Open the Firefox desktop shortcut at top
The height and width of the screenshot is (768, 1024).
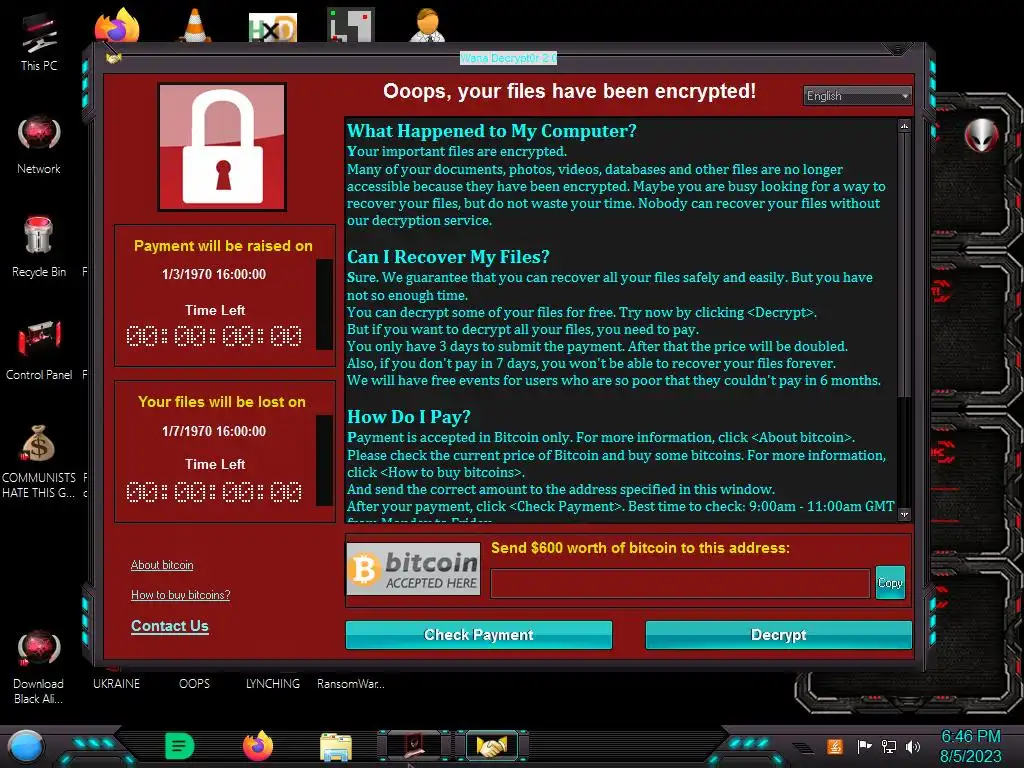[x=117, y=25]
